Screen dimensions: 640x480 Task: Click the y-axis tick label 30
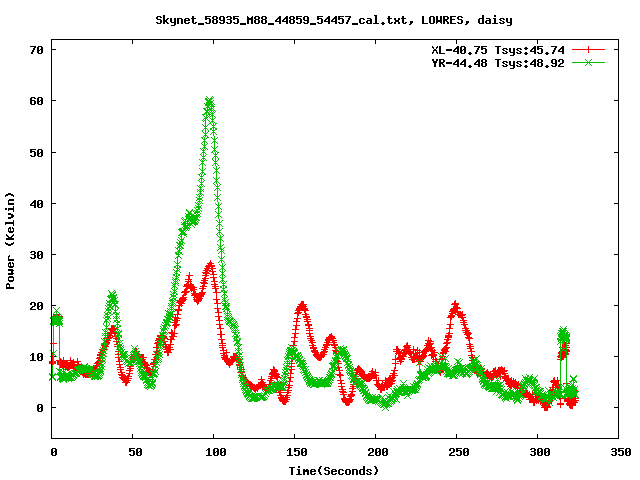36,255
